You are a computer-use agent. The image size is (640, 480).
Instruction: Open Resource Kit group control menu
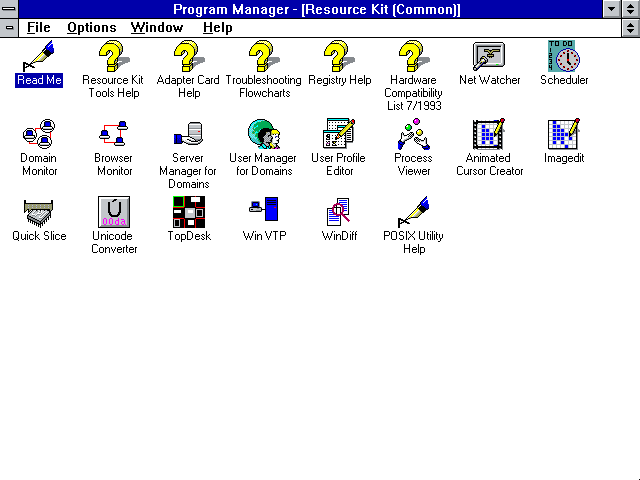(10, 28)
